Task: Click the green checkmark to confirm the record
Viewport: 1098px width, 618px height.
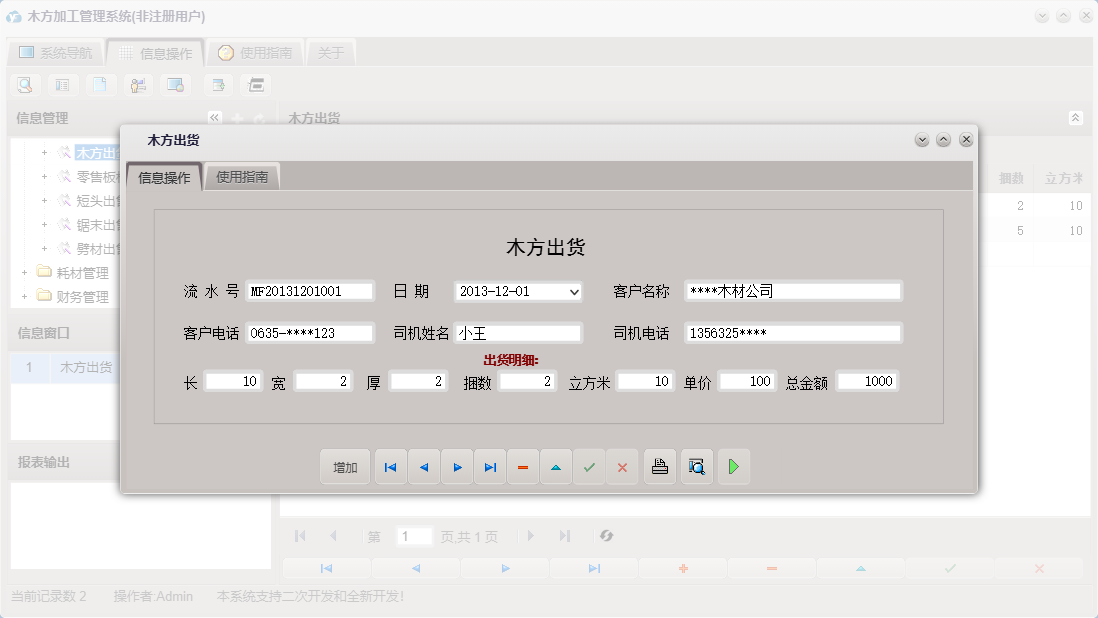Action: click(589, 466)
